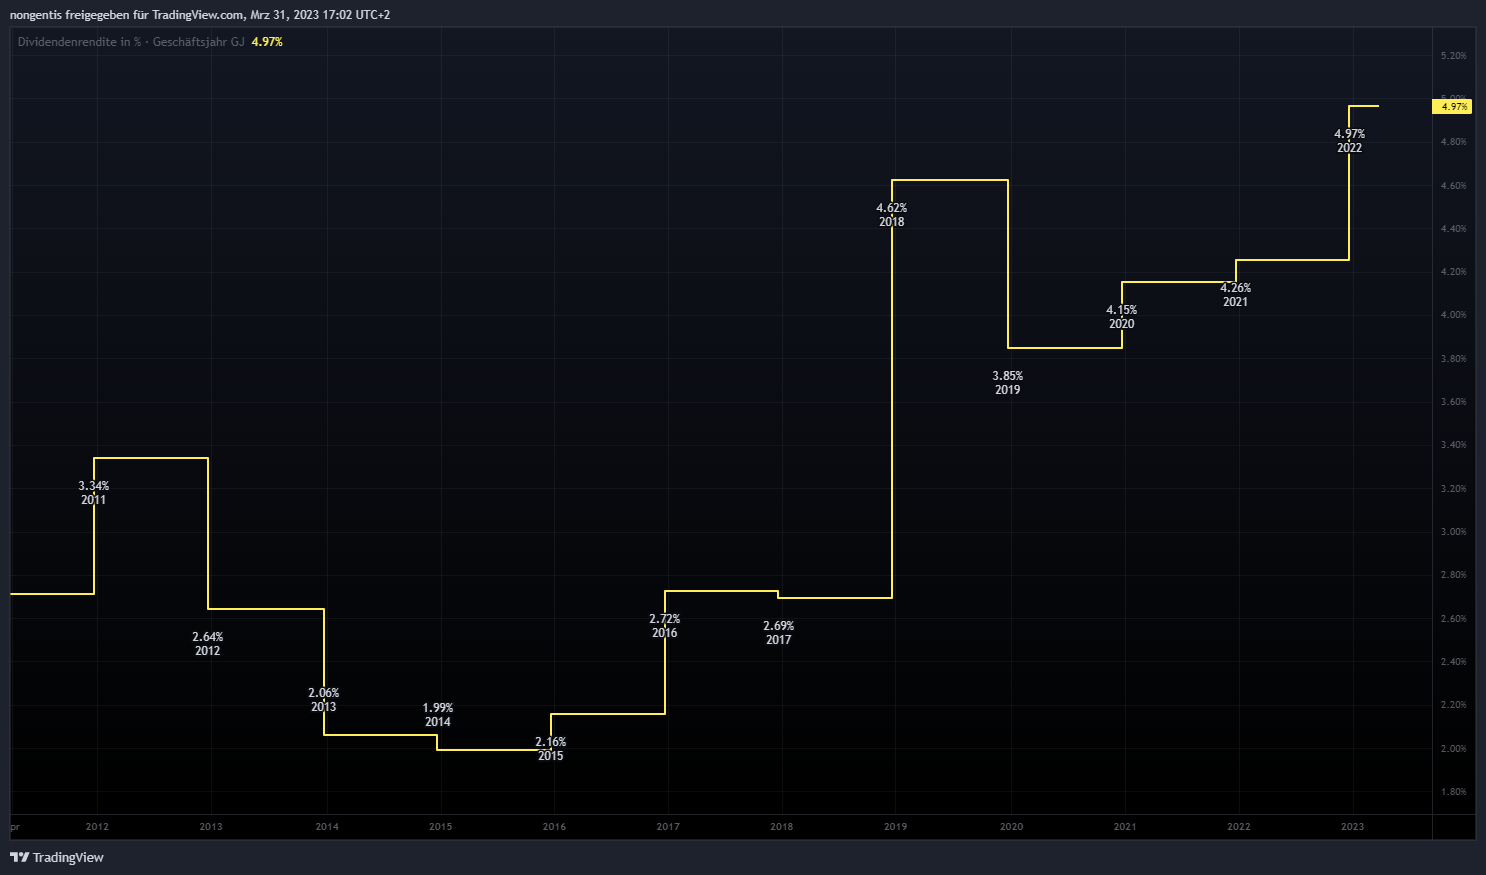Image resolution: width=1486 pixels, height=875 pixels.
Task: Select the Dividendenrendite in % legend title
Action: pos(79,42)
